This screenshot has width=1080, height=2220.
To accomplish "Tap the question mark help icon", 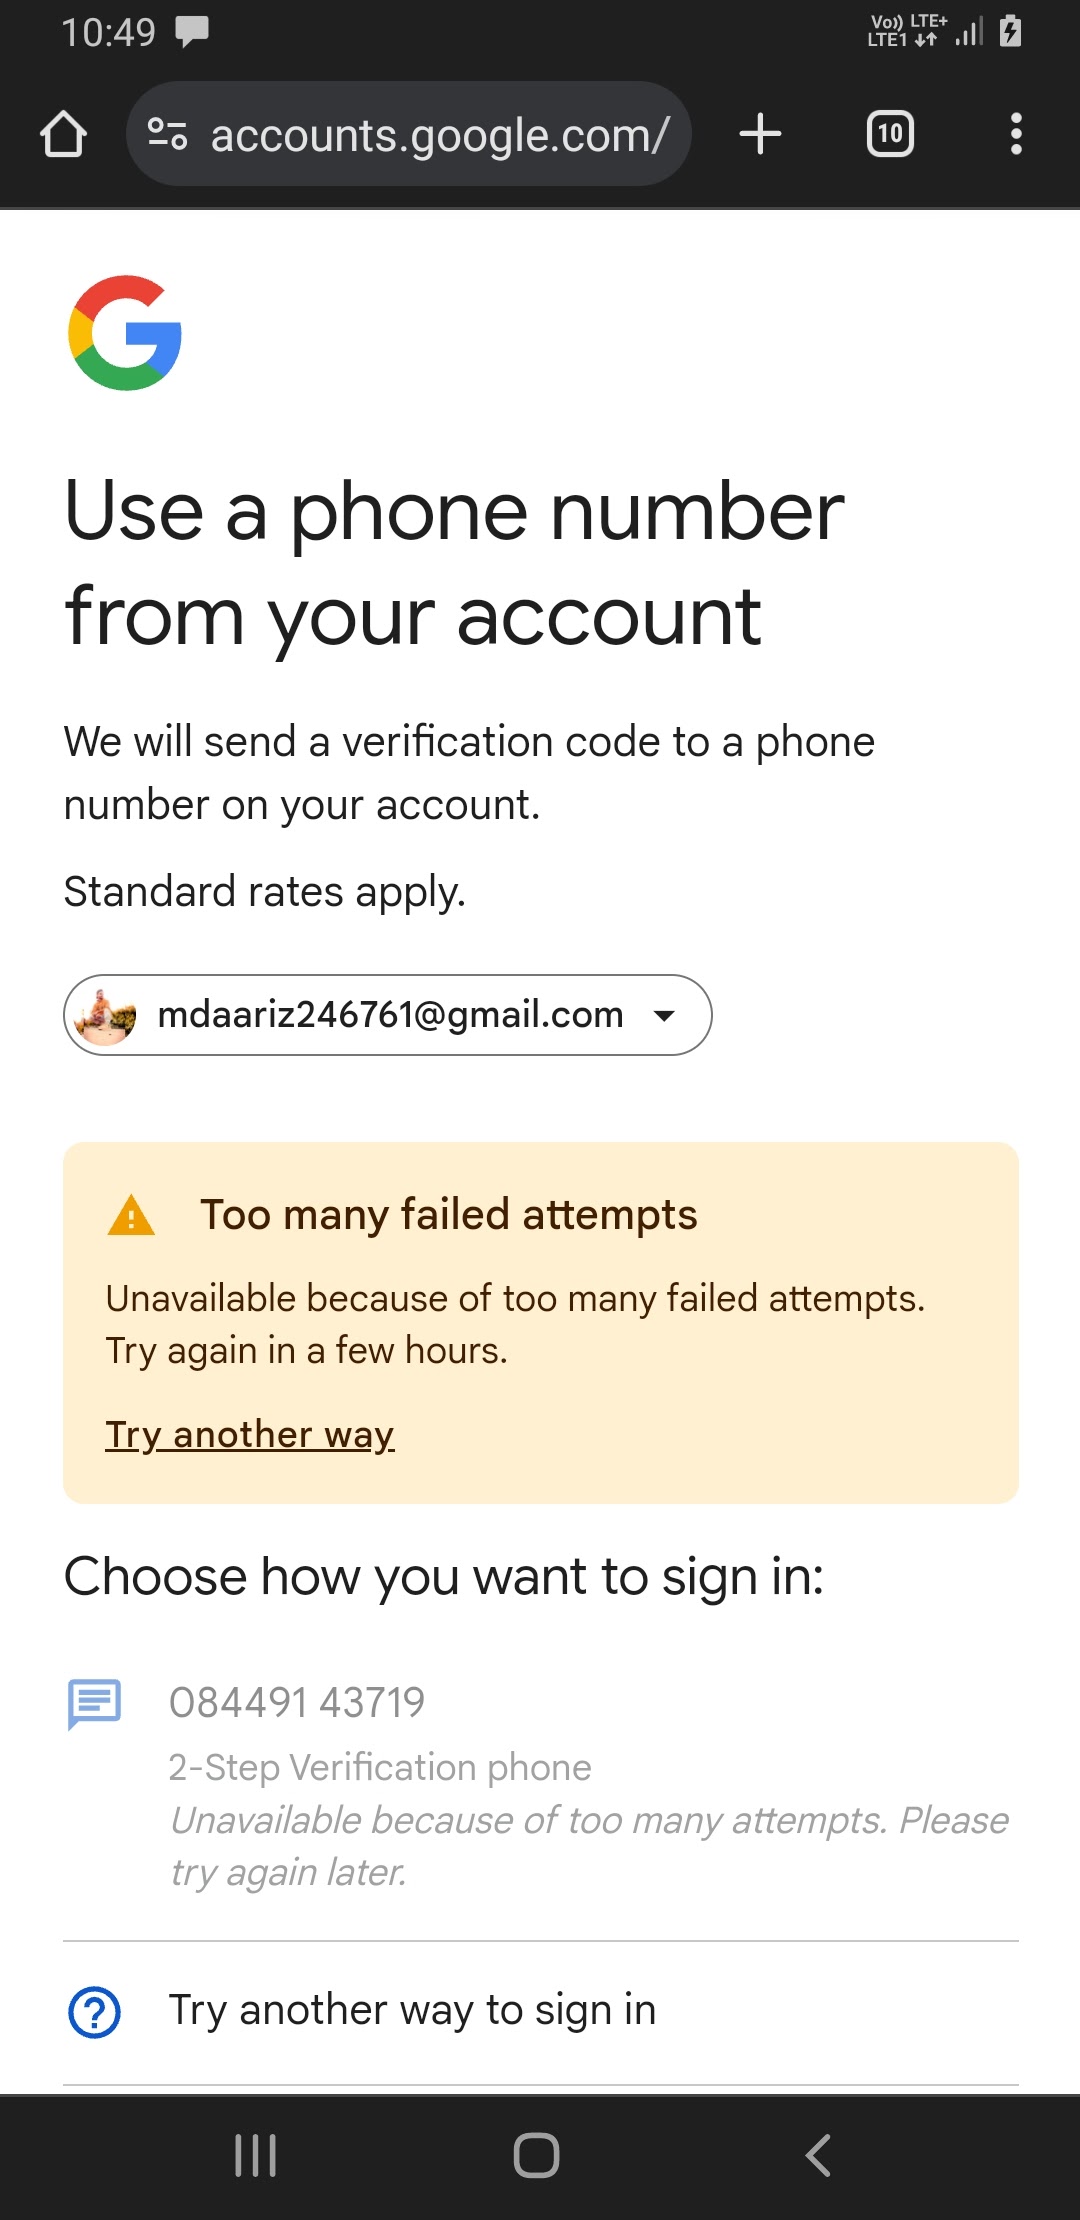I will click(94, 2012).
